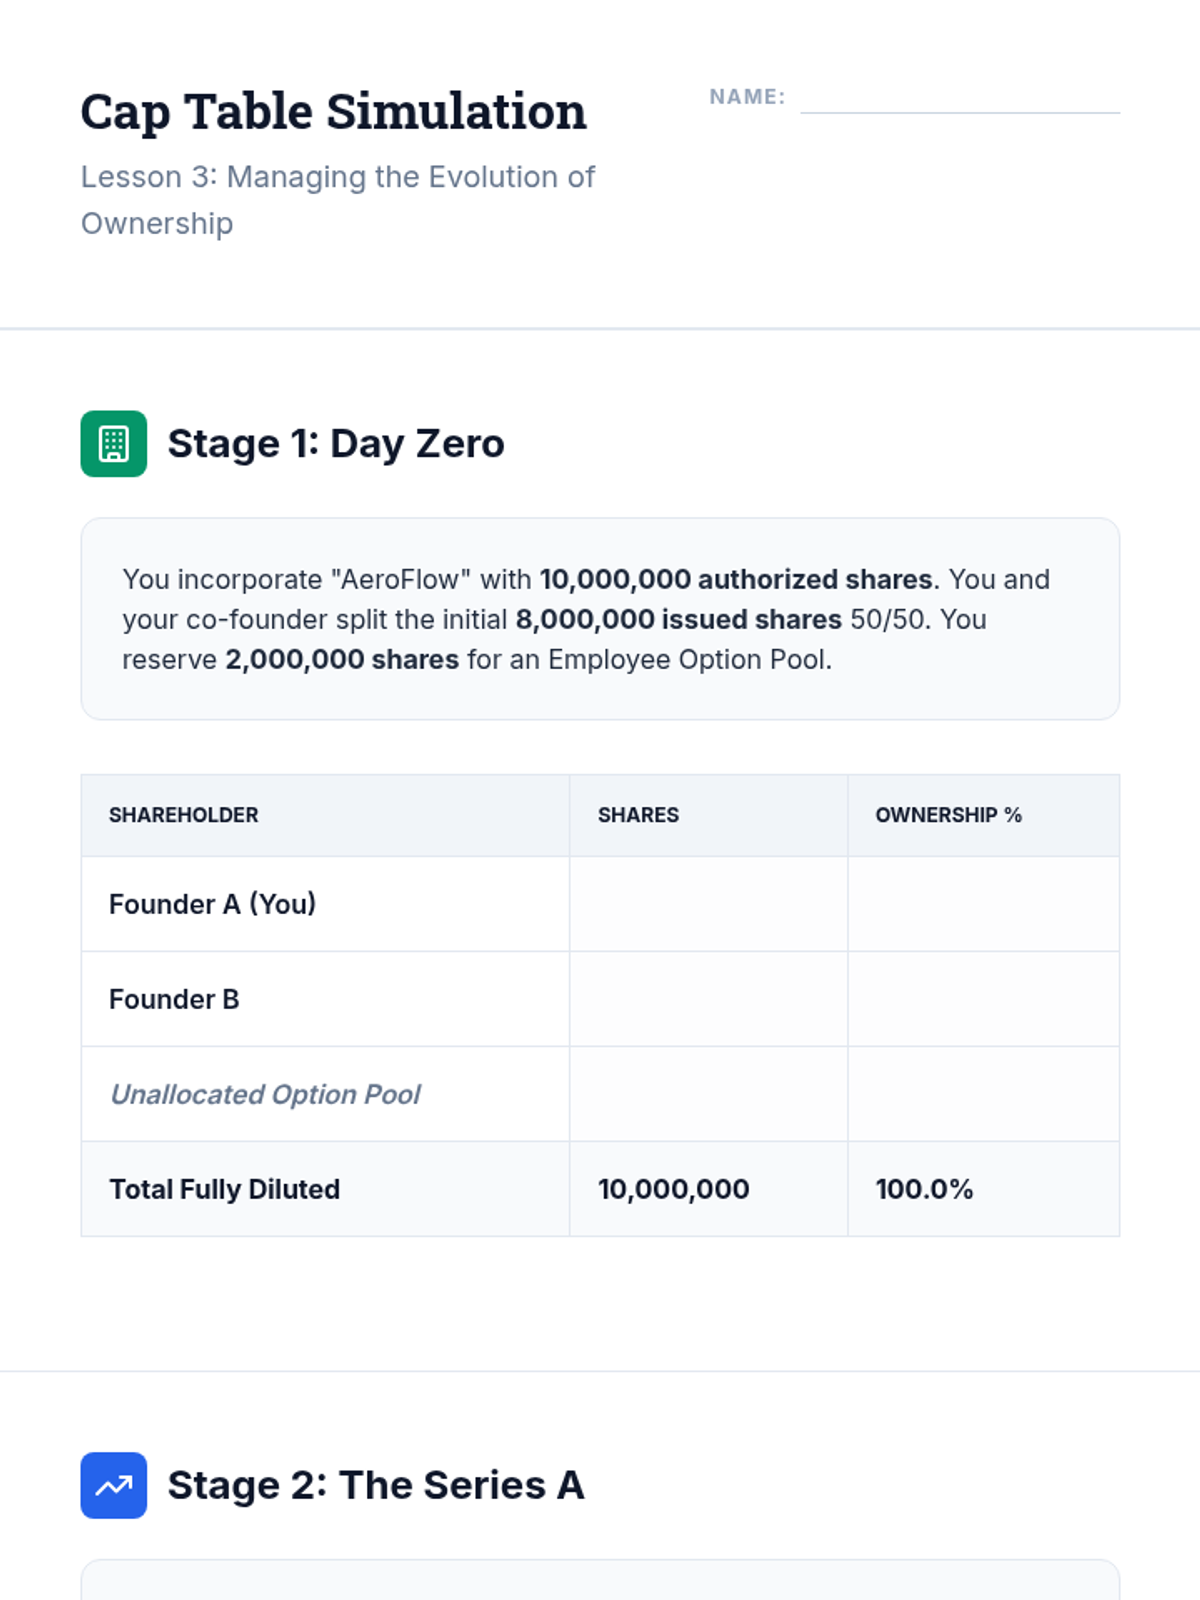1200x1600 pixels.
Task: Click the Lesson 3 subtitle text
Action: click(337, 199)
